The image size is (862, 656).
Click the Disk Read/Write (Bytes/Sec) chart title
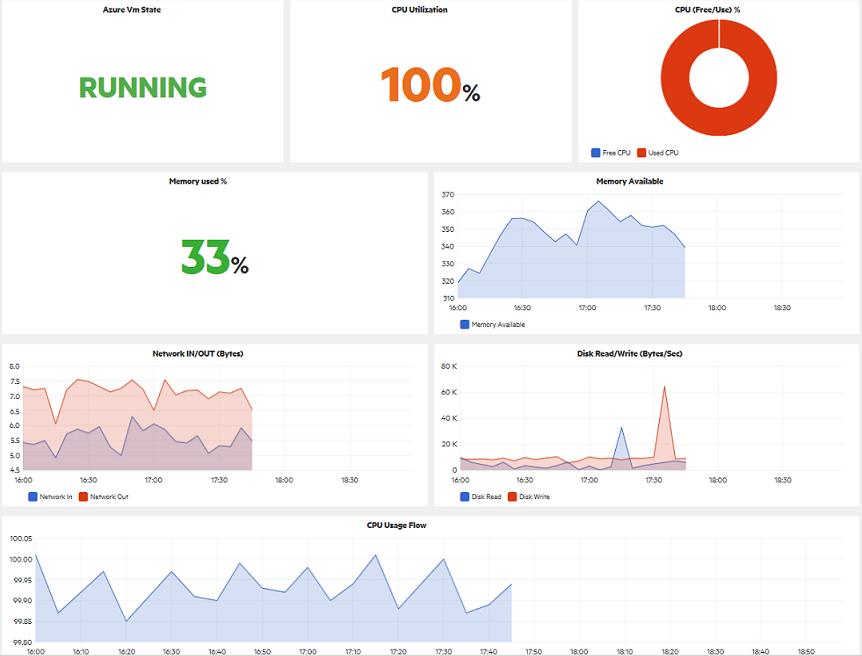pos(630,354)
